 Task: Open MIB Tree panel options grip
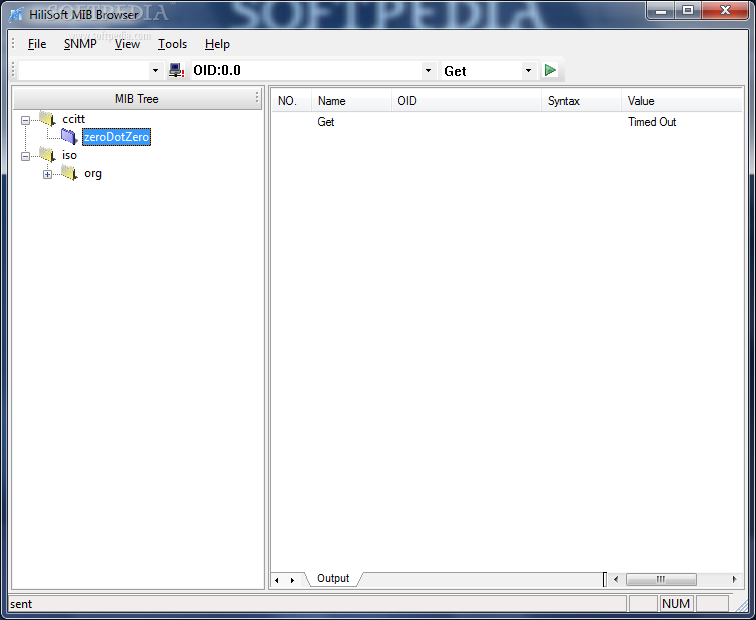(257, 98)
